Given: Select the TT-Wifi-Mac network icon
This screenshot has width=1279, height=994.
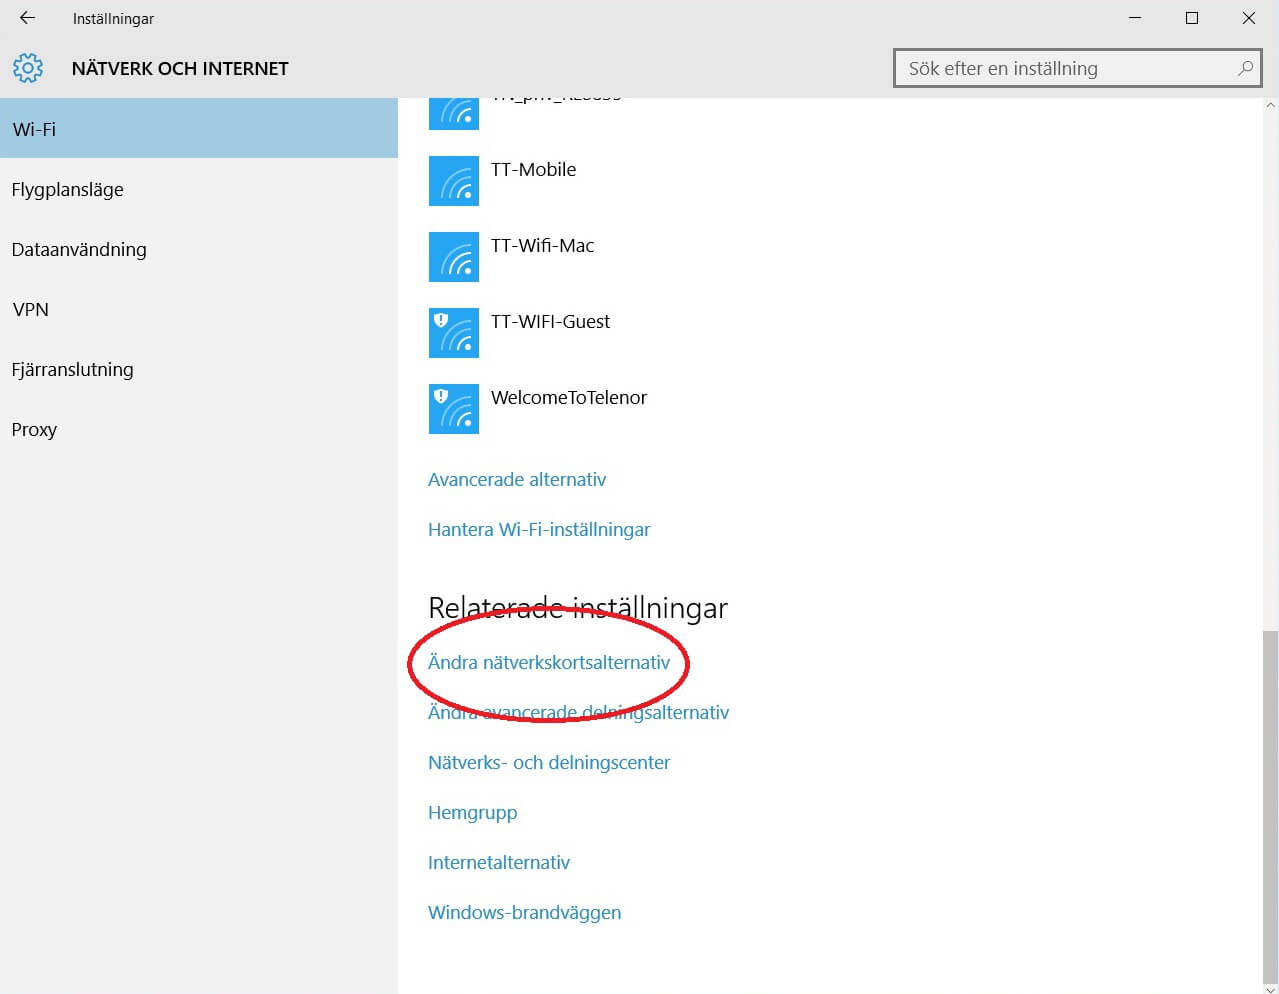Looking at the screenshot, I should (453, 257).
